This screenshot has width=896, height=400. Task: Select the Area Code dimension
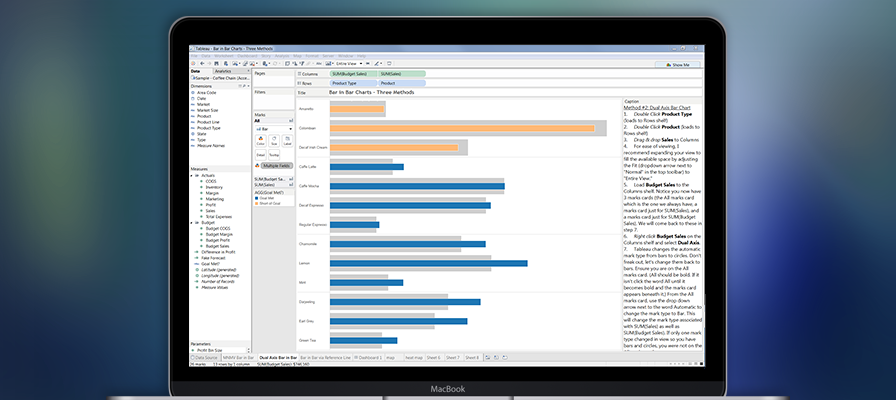click(206, 92)
